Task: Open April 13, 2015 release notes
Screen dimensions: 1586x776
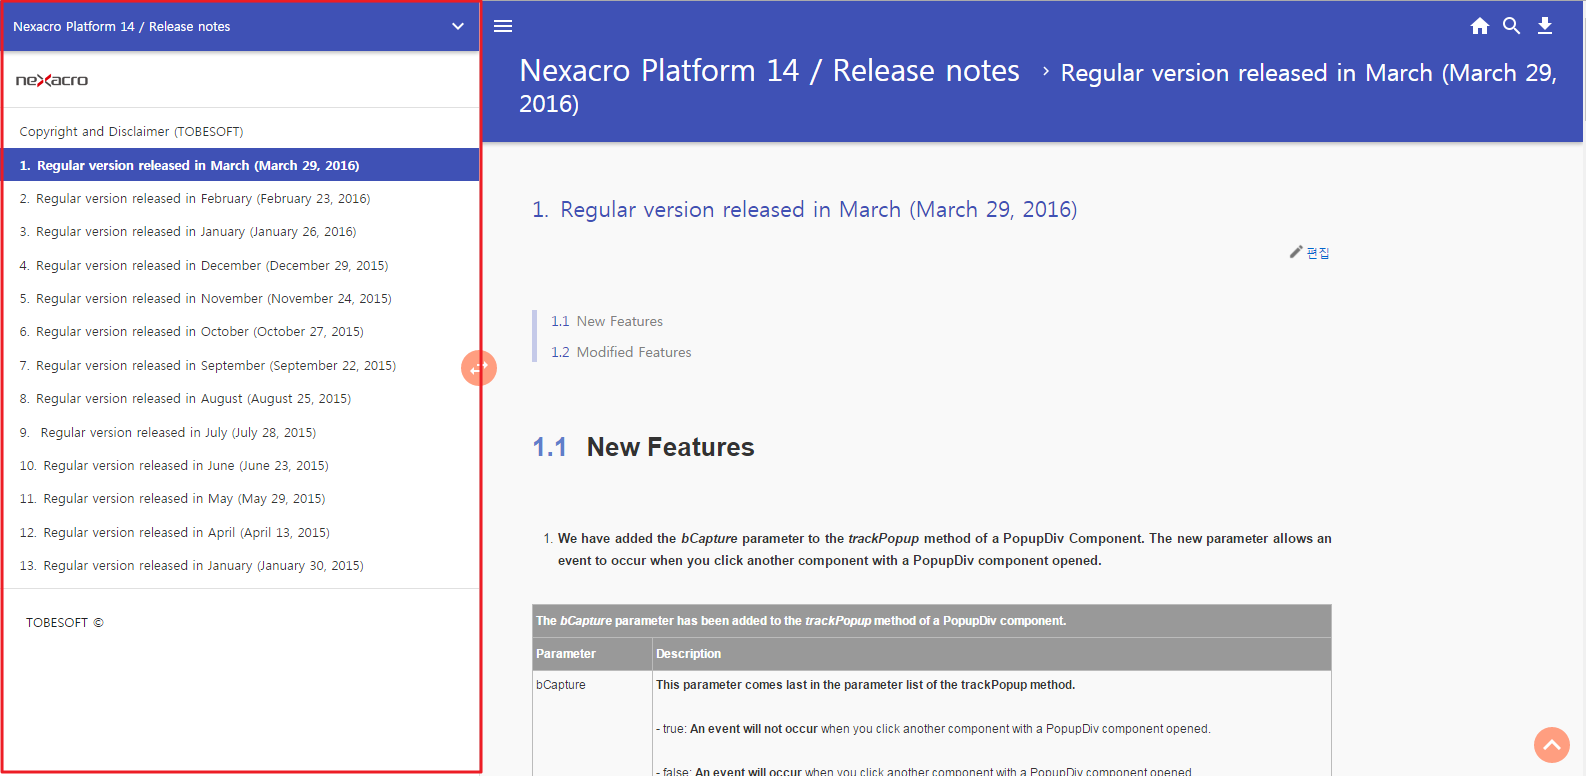Action: 175,532
